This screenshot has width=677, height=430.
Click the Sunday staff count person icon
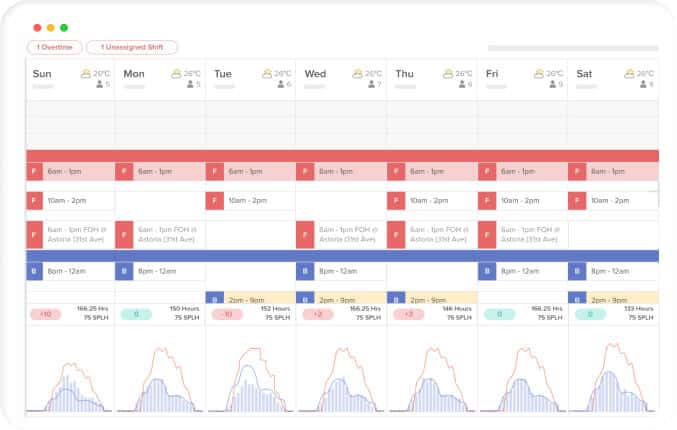pyautogui.click(x=99, y=84)
